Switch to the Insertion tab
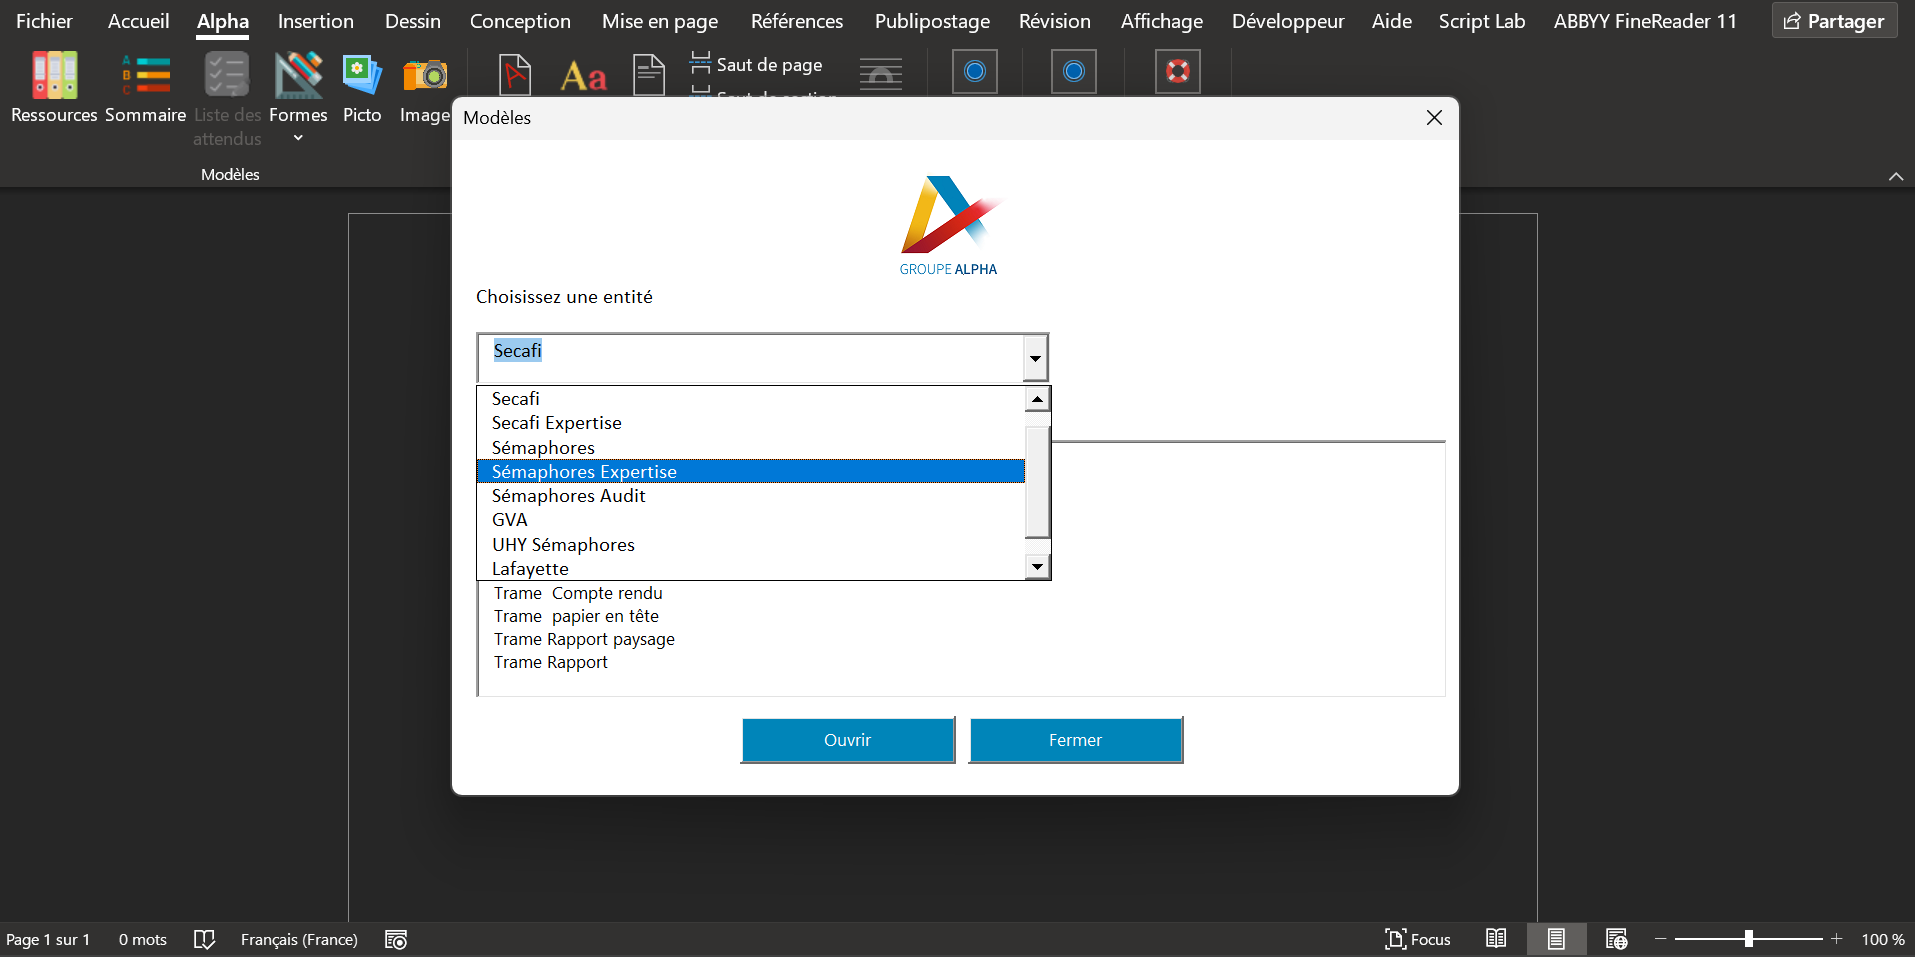Image resolution: width=1915 pixels, height=957 pixels. click(316, 21)
